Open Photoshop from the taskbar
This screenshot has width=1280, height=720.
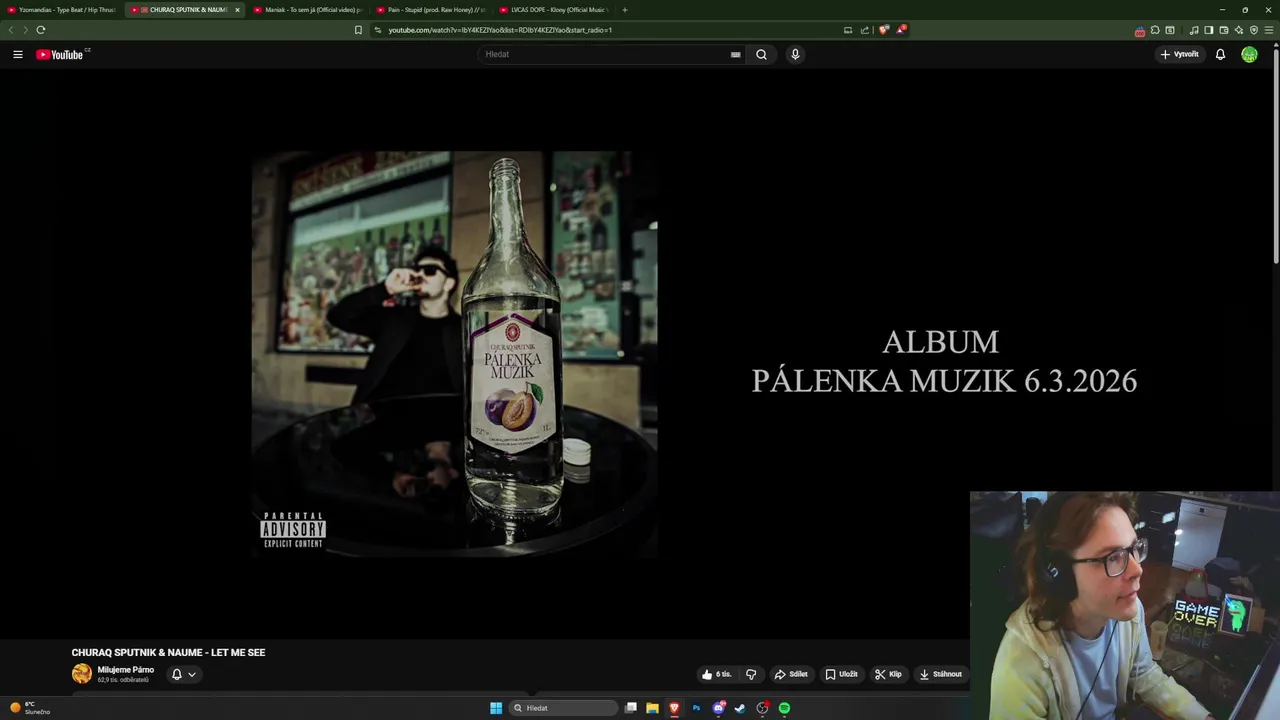pos(696,708)
